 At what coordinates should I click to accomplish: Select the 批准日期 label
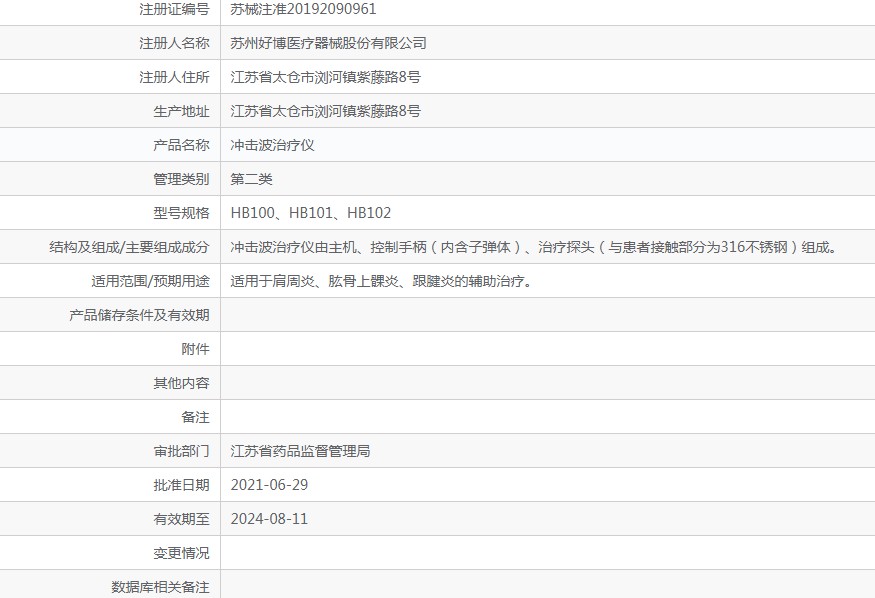(x=181, y=485)
